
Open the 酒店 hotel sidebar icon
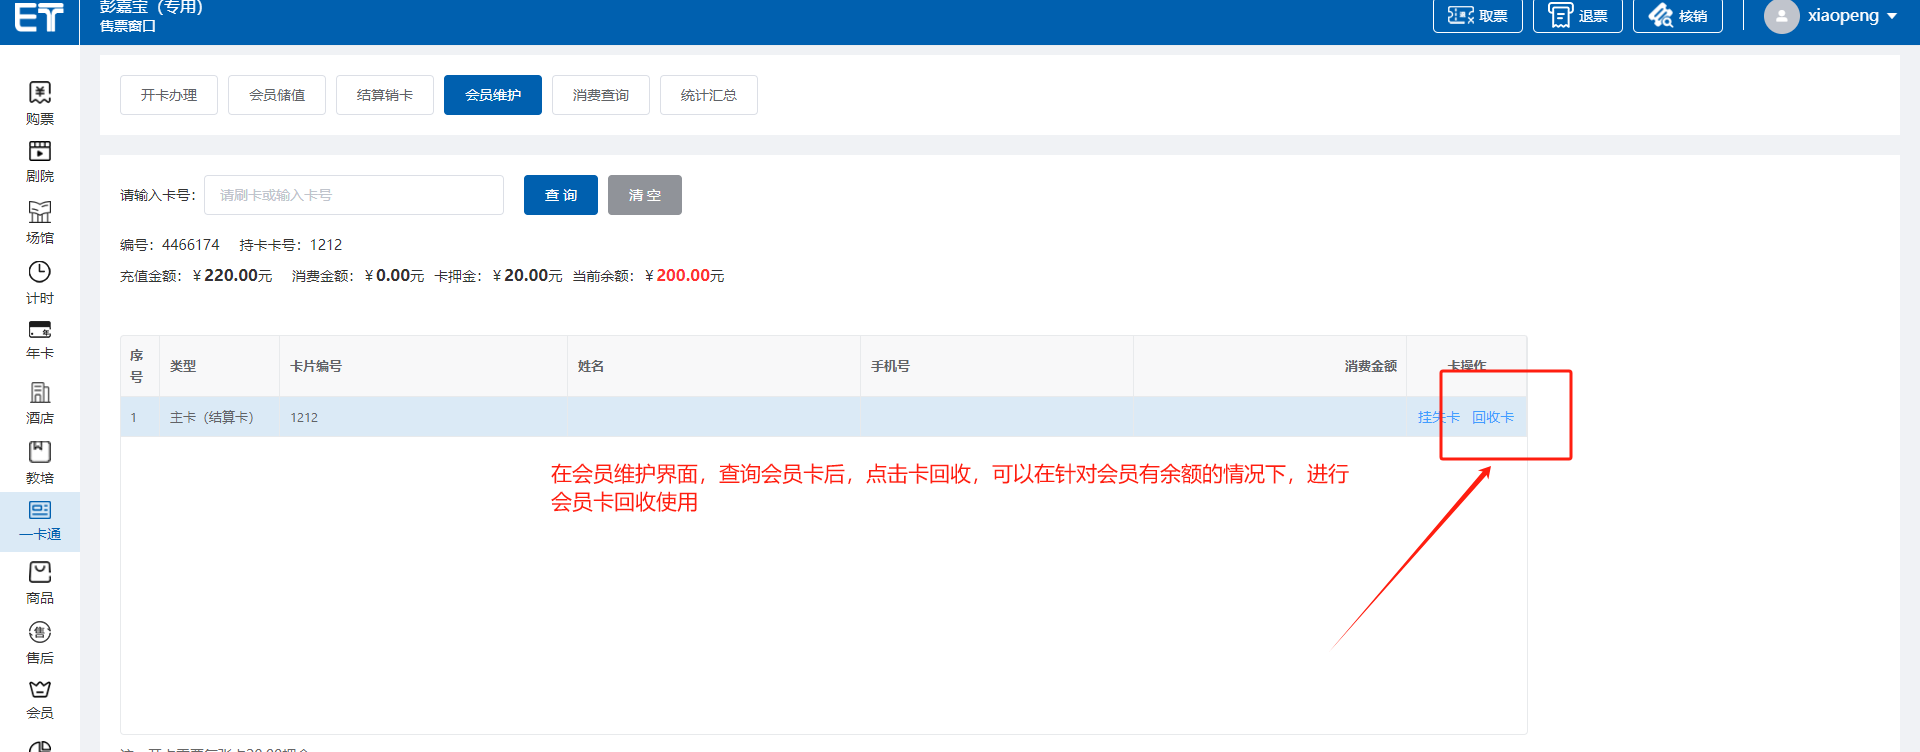pyautogui.click(x=40, y=393)
